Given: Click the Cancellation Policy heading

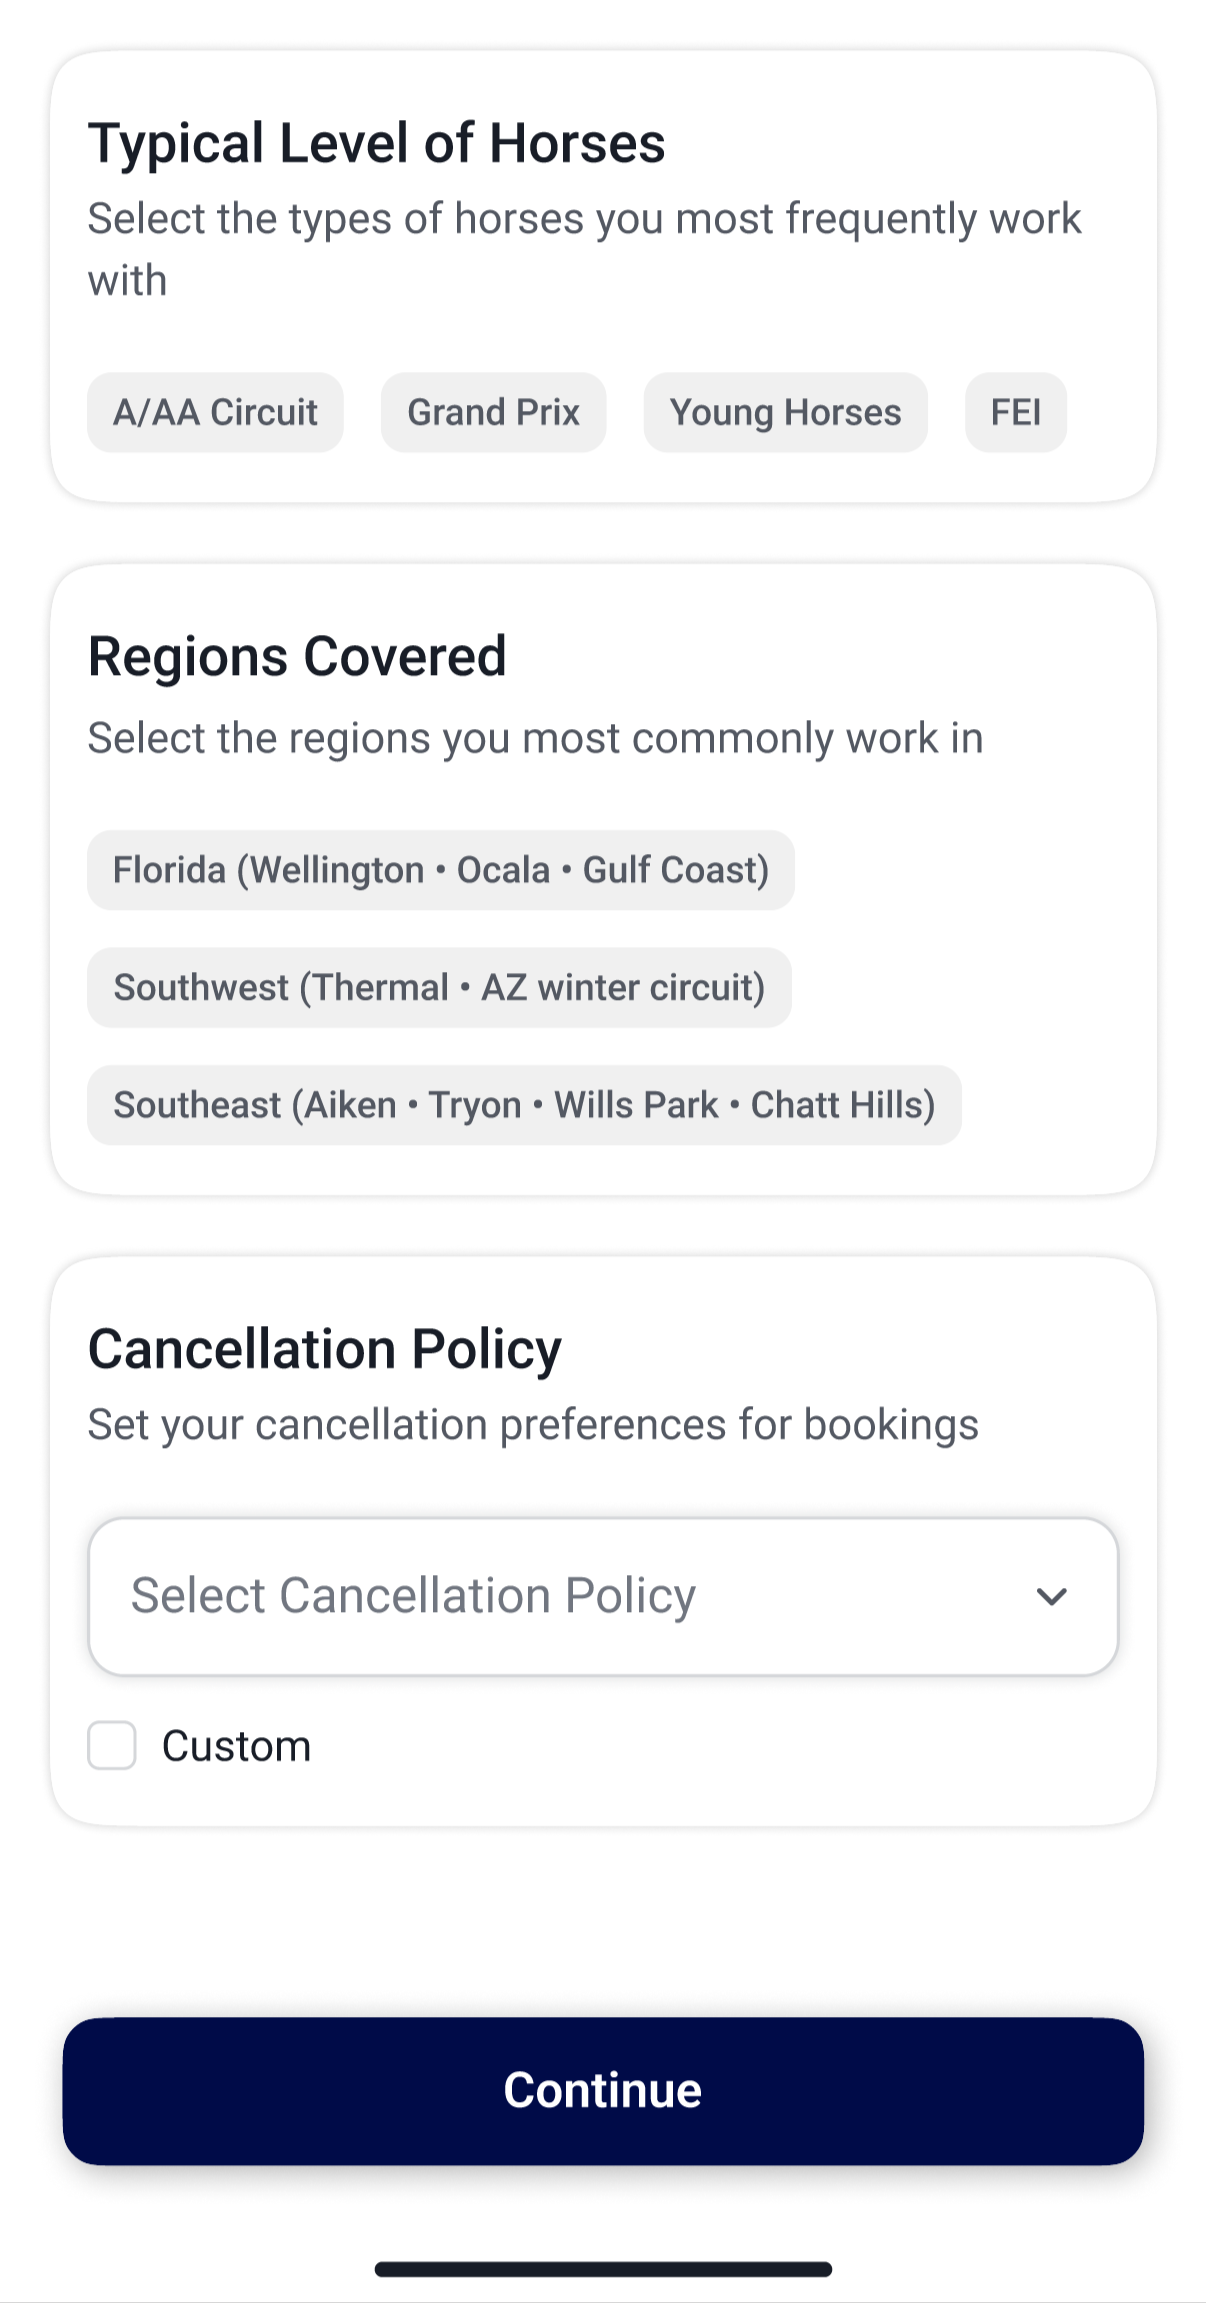Looking at the screenshot, I should (325, 1348).
